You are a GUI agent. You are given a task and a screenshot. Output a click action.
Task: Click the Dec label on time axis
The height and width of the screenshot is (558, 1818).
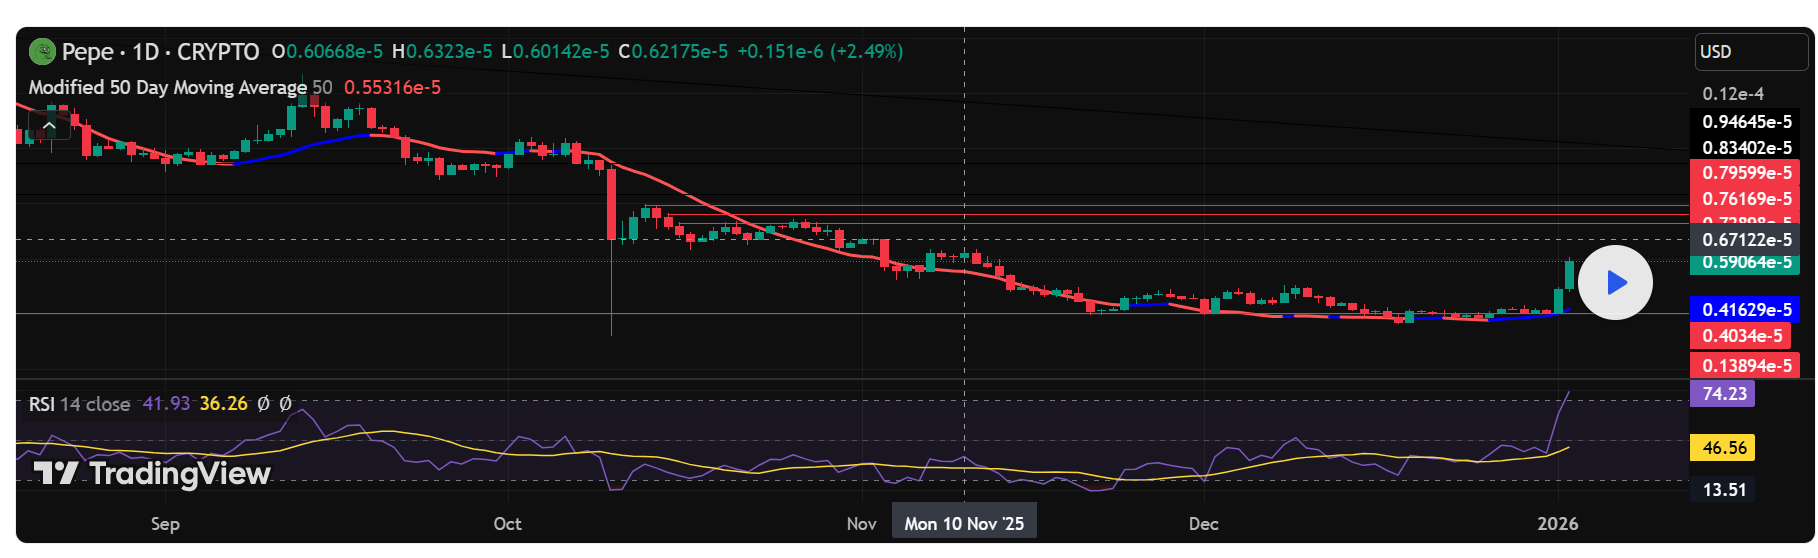1203,524
